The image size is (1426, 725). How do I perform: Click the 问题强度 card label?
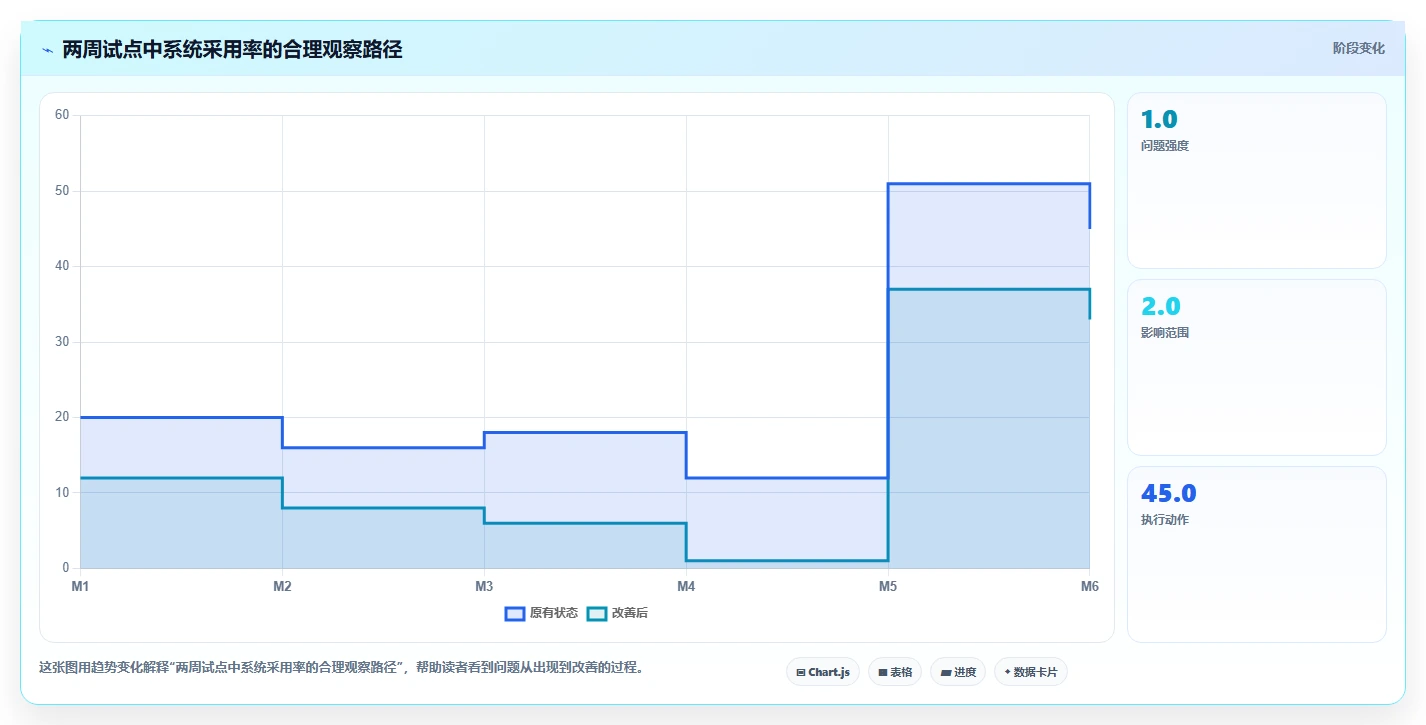(x=1165, y=145)
